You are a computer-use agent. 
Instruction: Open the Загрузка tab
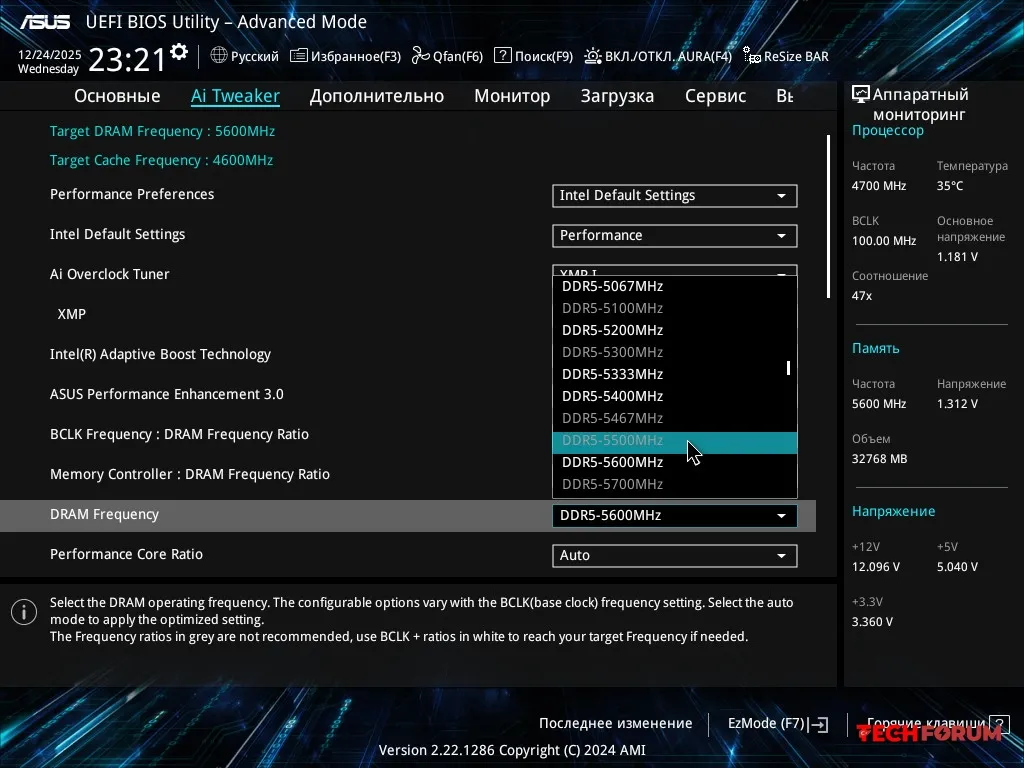pos(617,96)
